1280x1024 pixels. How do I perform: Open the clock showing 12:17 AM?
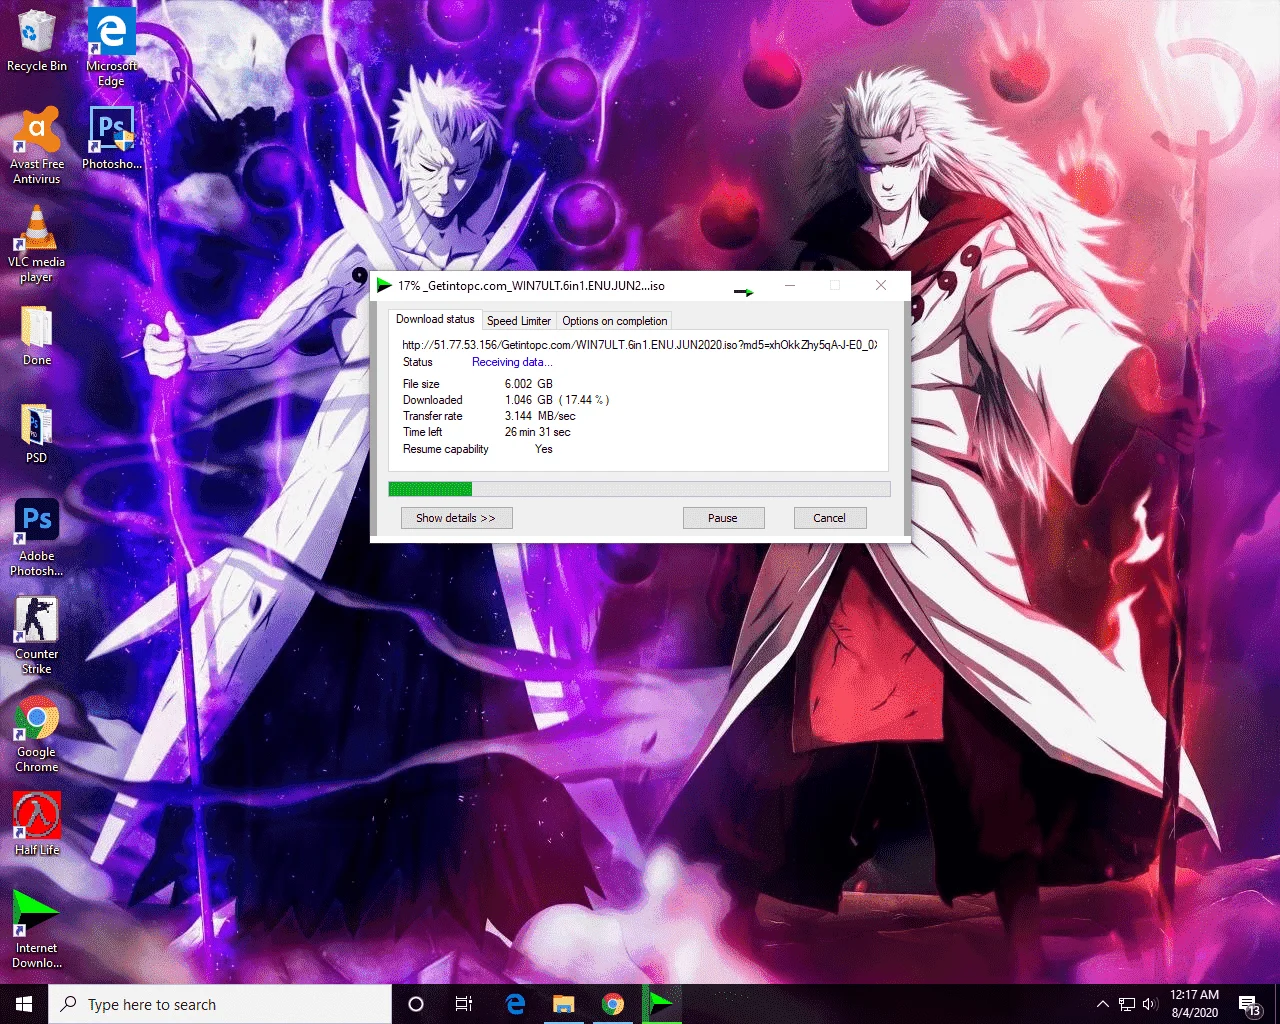1195,1004
